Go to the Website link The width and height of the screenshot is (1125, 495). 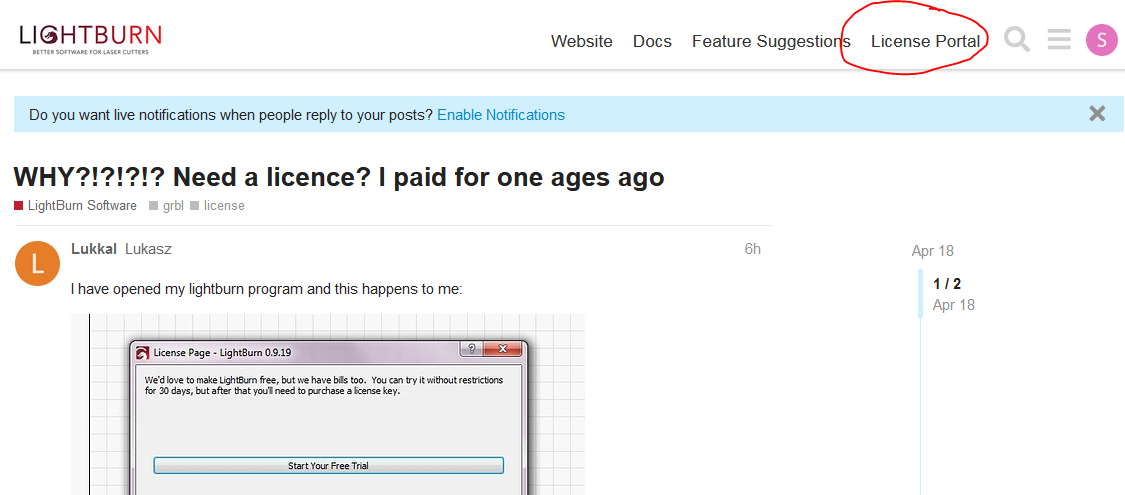click(582, 42)
